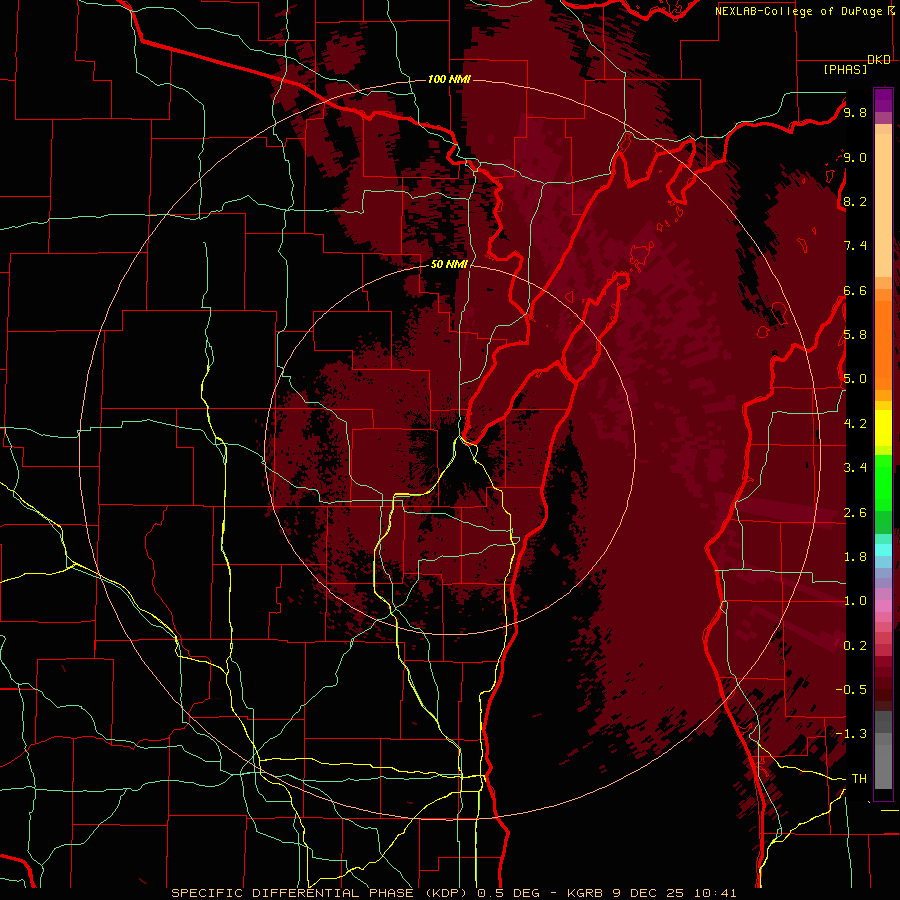Click the 1.8 value on the legend
900x900 pixels.
point(855,557)
